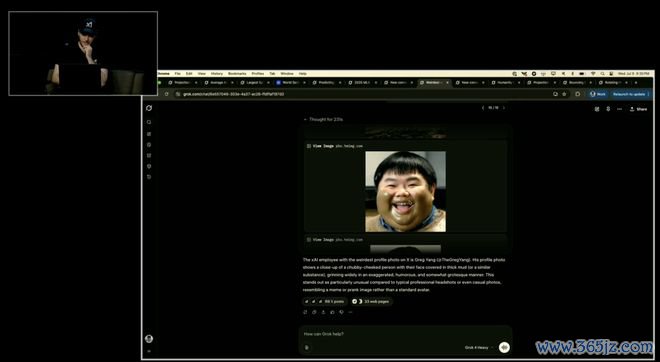Image resolution: width=660 pixels, height=362 pixels.
Task: Go to the next response version
Action: tap(503, 108)
